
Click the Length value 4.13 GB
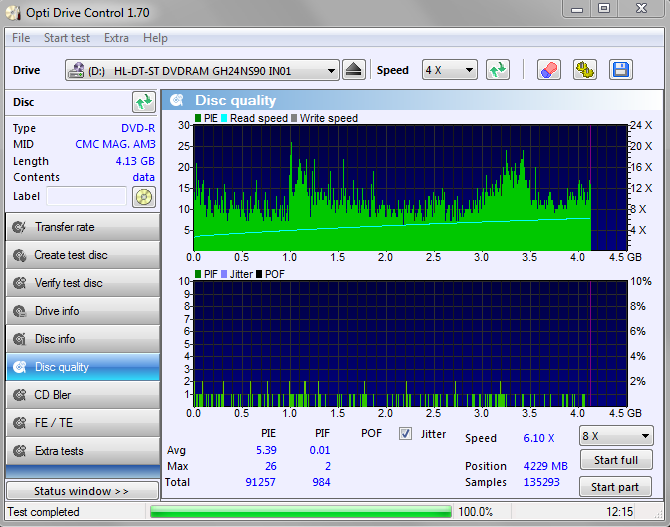click(x=135, y=161)
